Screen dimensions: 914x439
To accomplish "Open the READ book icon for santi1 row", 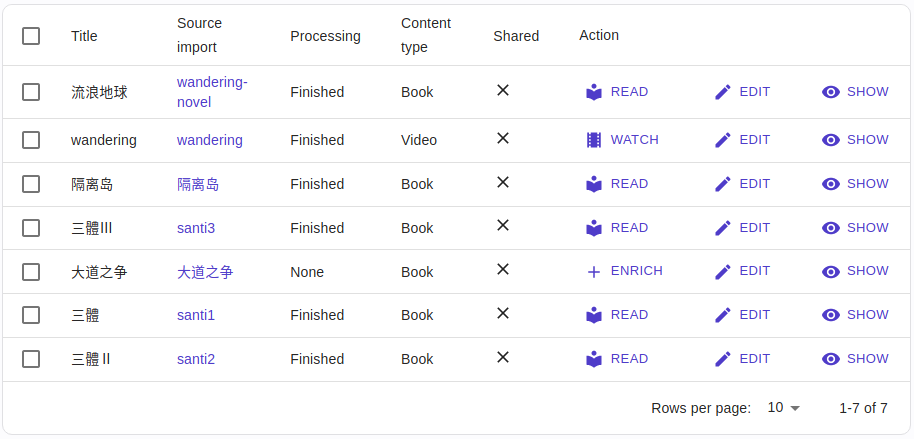I will [x=594, y=315].
